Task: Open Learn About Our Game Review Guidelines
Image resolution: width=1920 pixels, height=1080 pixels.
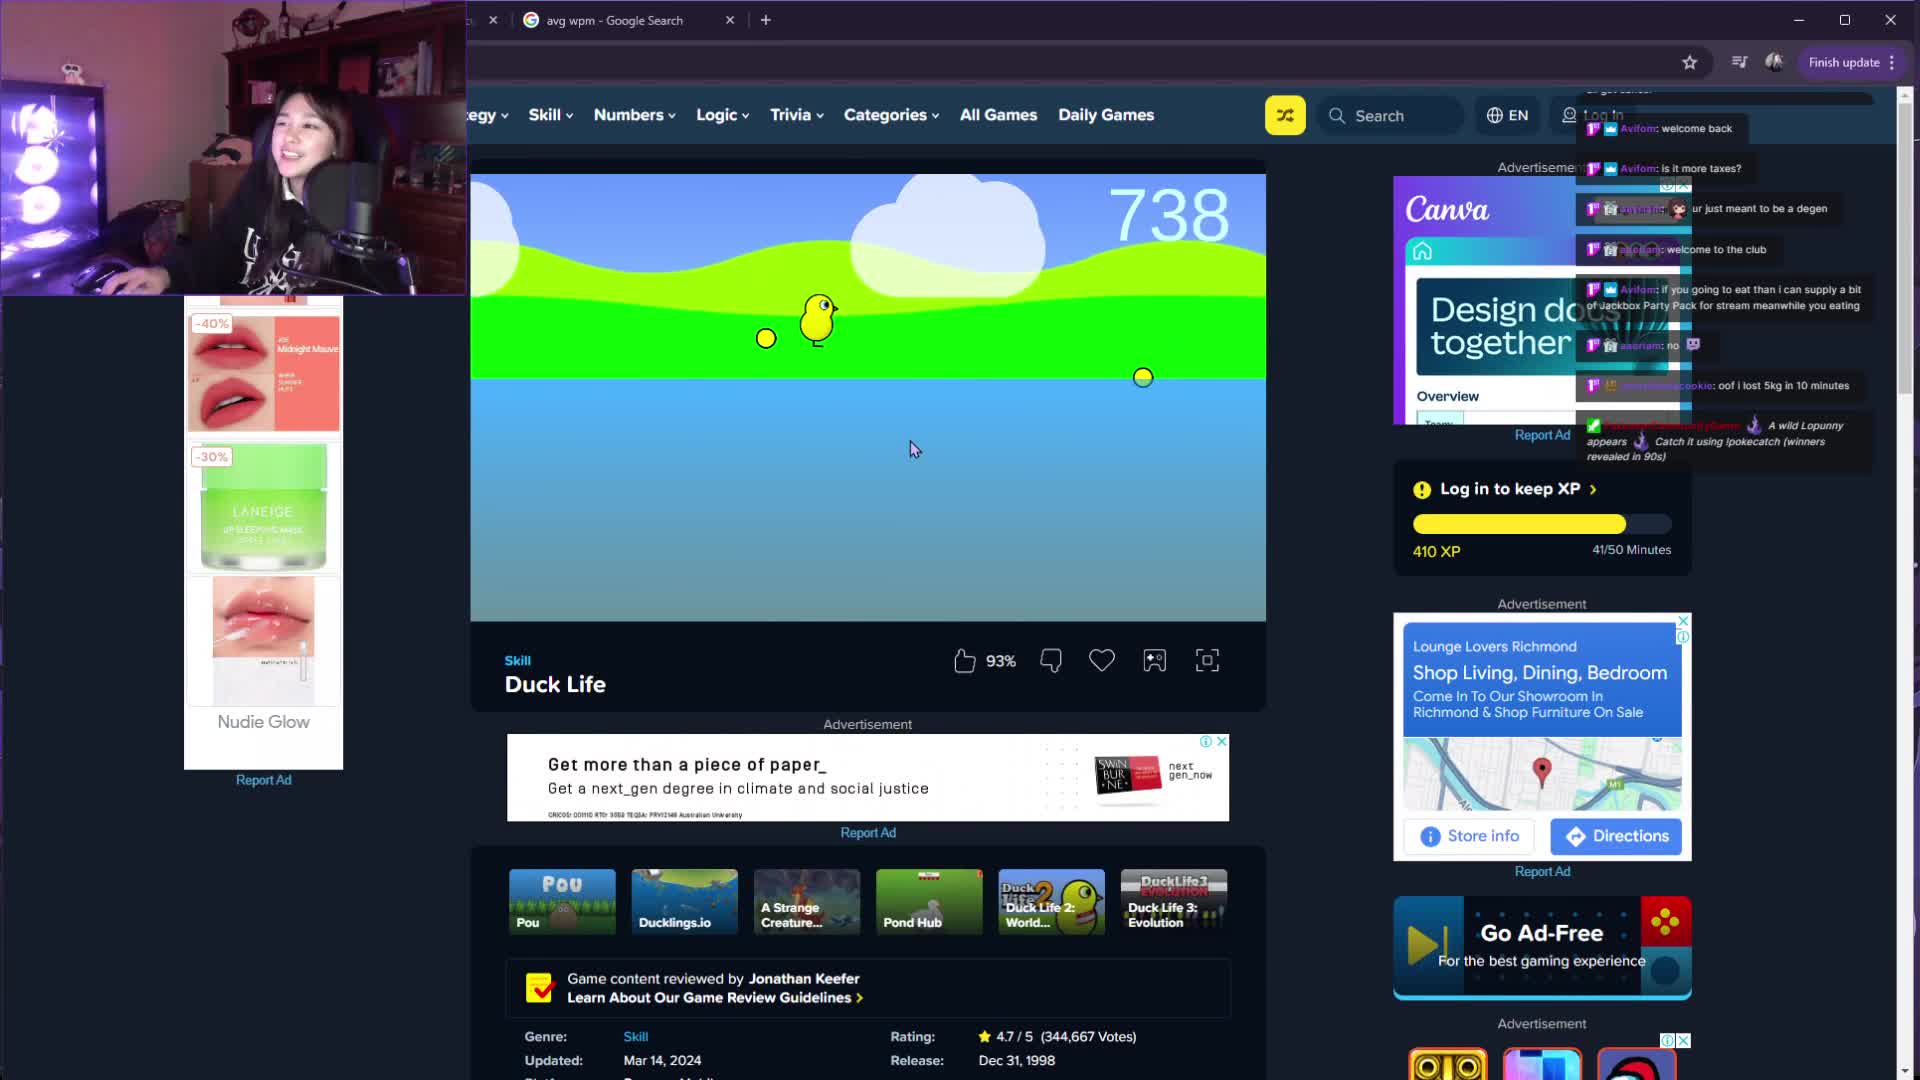Action: click(714, 998)
